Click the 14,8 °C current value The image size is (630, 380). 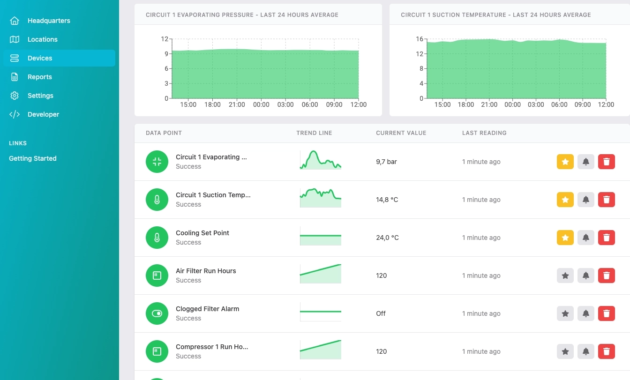(387, 200)
